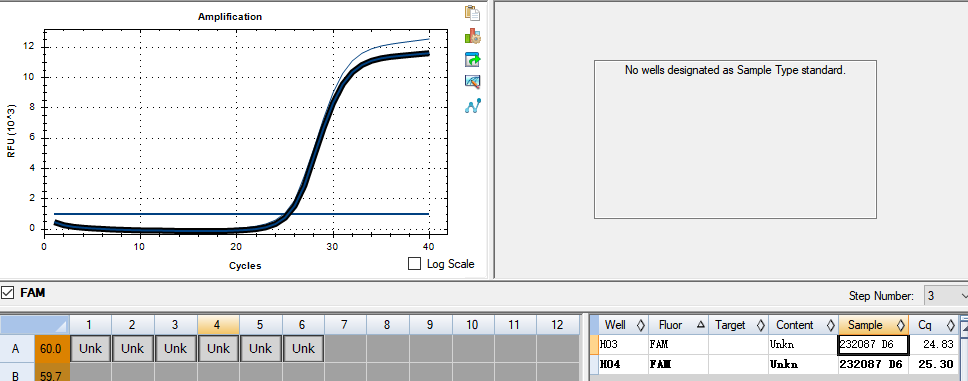Select well A4 in plate grid
The image size is (968, 381).
pyautogui.click(x=218, y=348)
